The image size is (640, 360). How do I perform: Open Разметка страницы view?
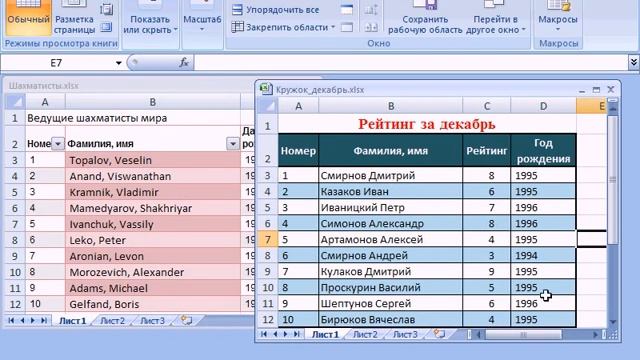click(73, 17)
